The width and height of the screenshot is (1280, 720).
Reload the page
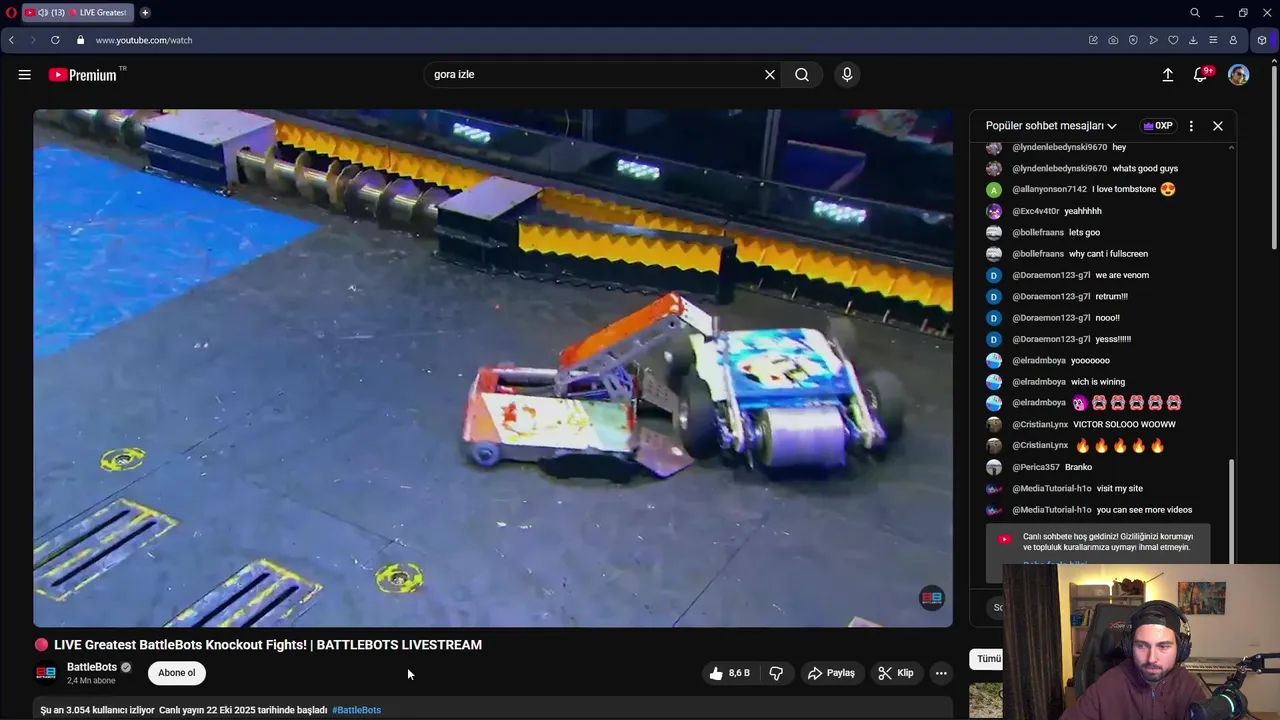55,40
